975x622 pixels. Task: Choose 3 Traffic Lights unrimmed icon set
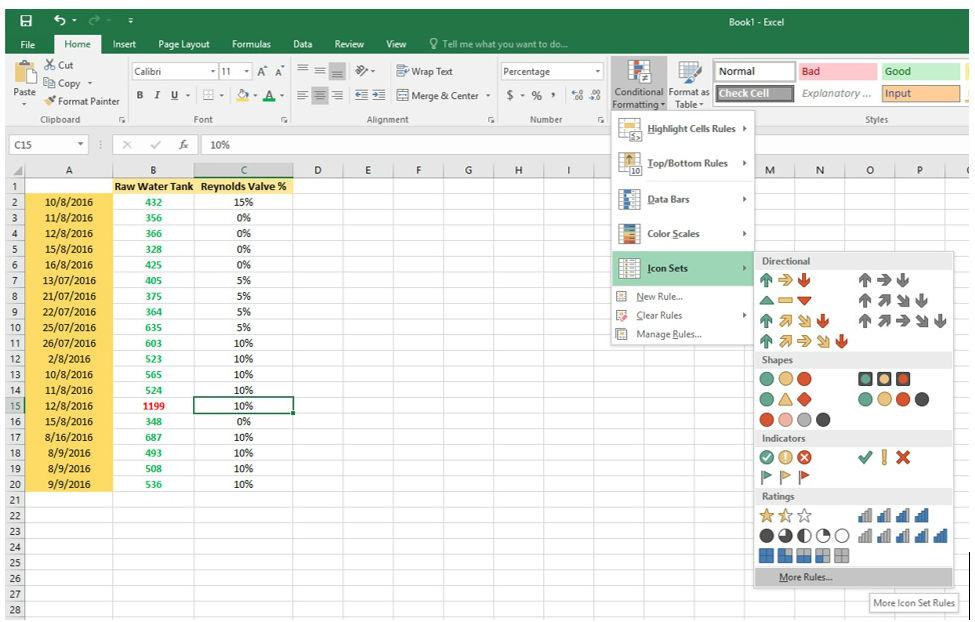(785, 379)
